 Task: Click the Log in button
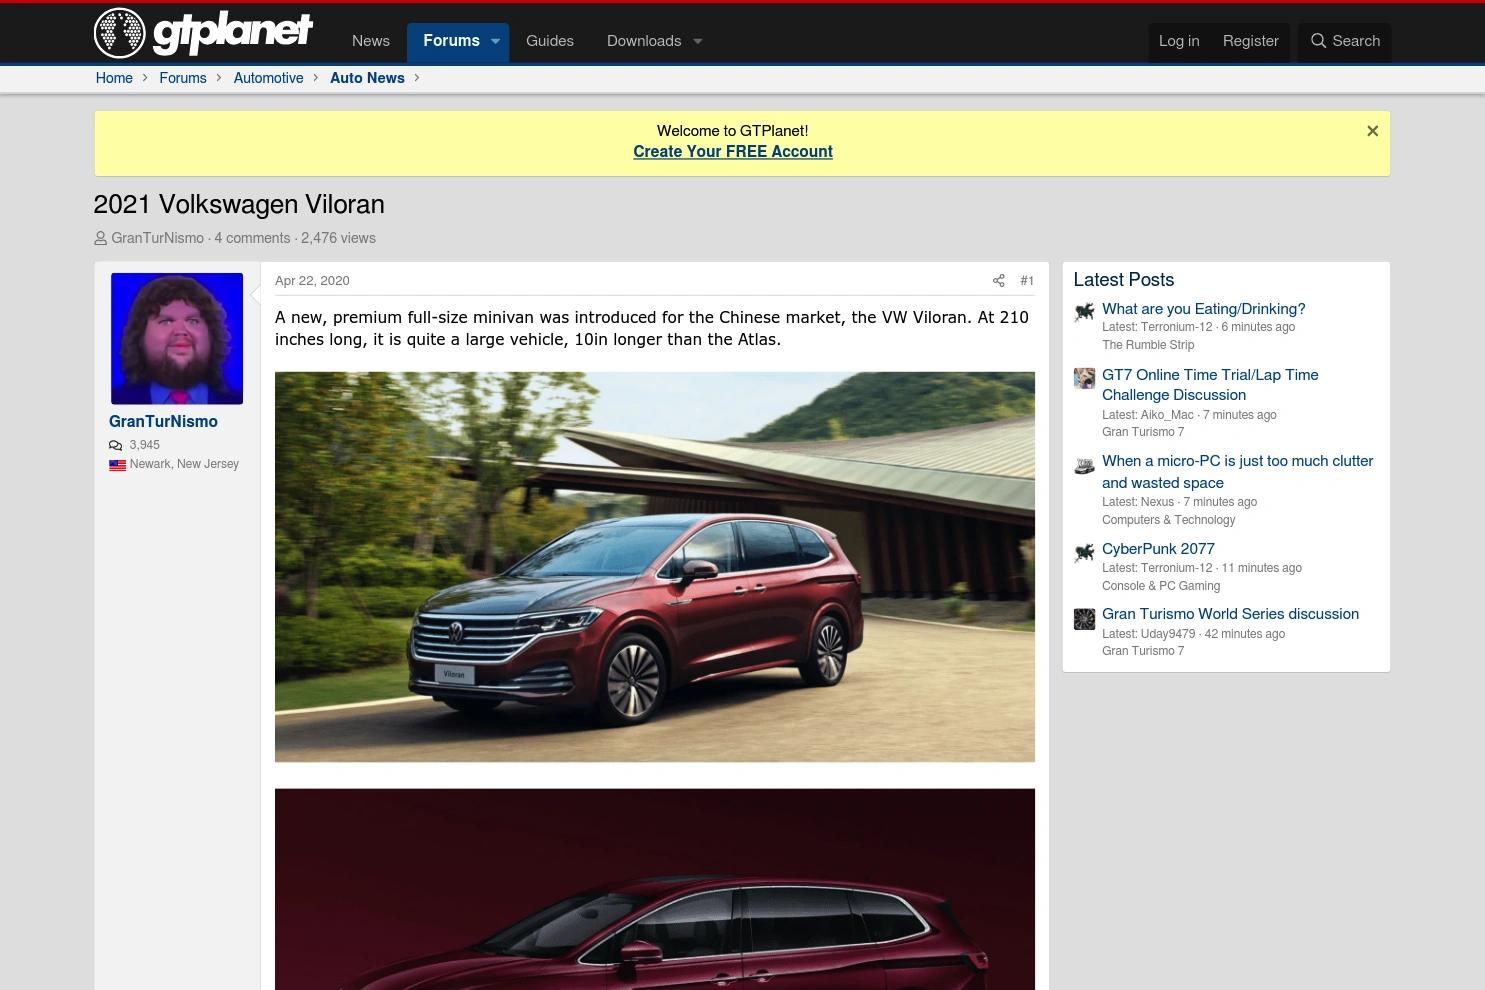click(x=1178, y=41)
